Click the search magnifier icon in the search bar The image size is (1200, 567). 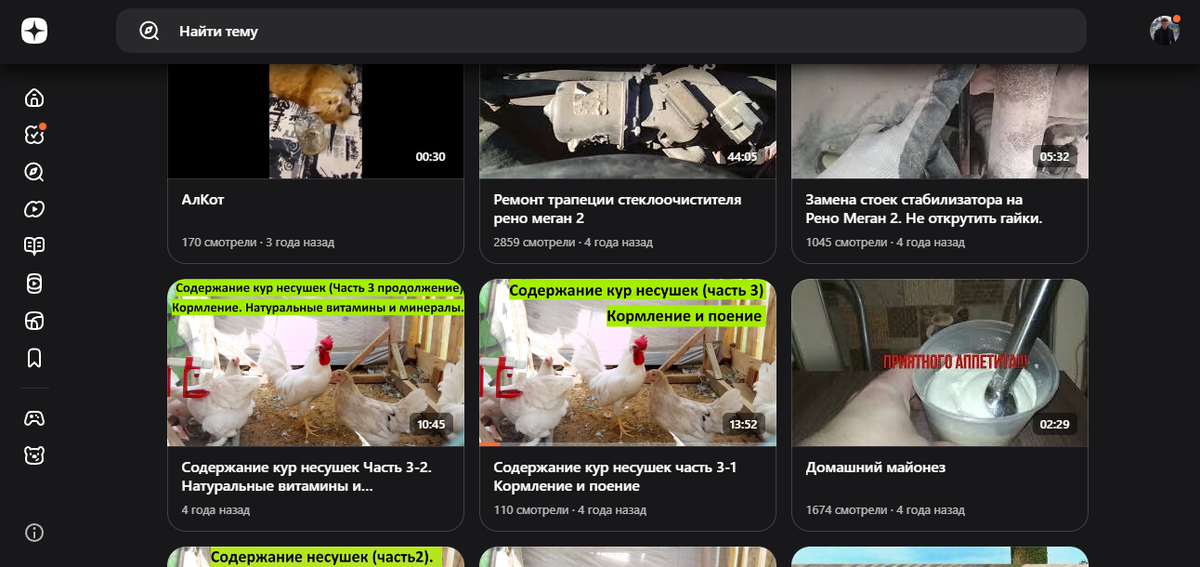[x=149, y=31]
